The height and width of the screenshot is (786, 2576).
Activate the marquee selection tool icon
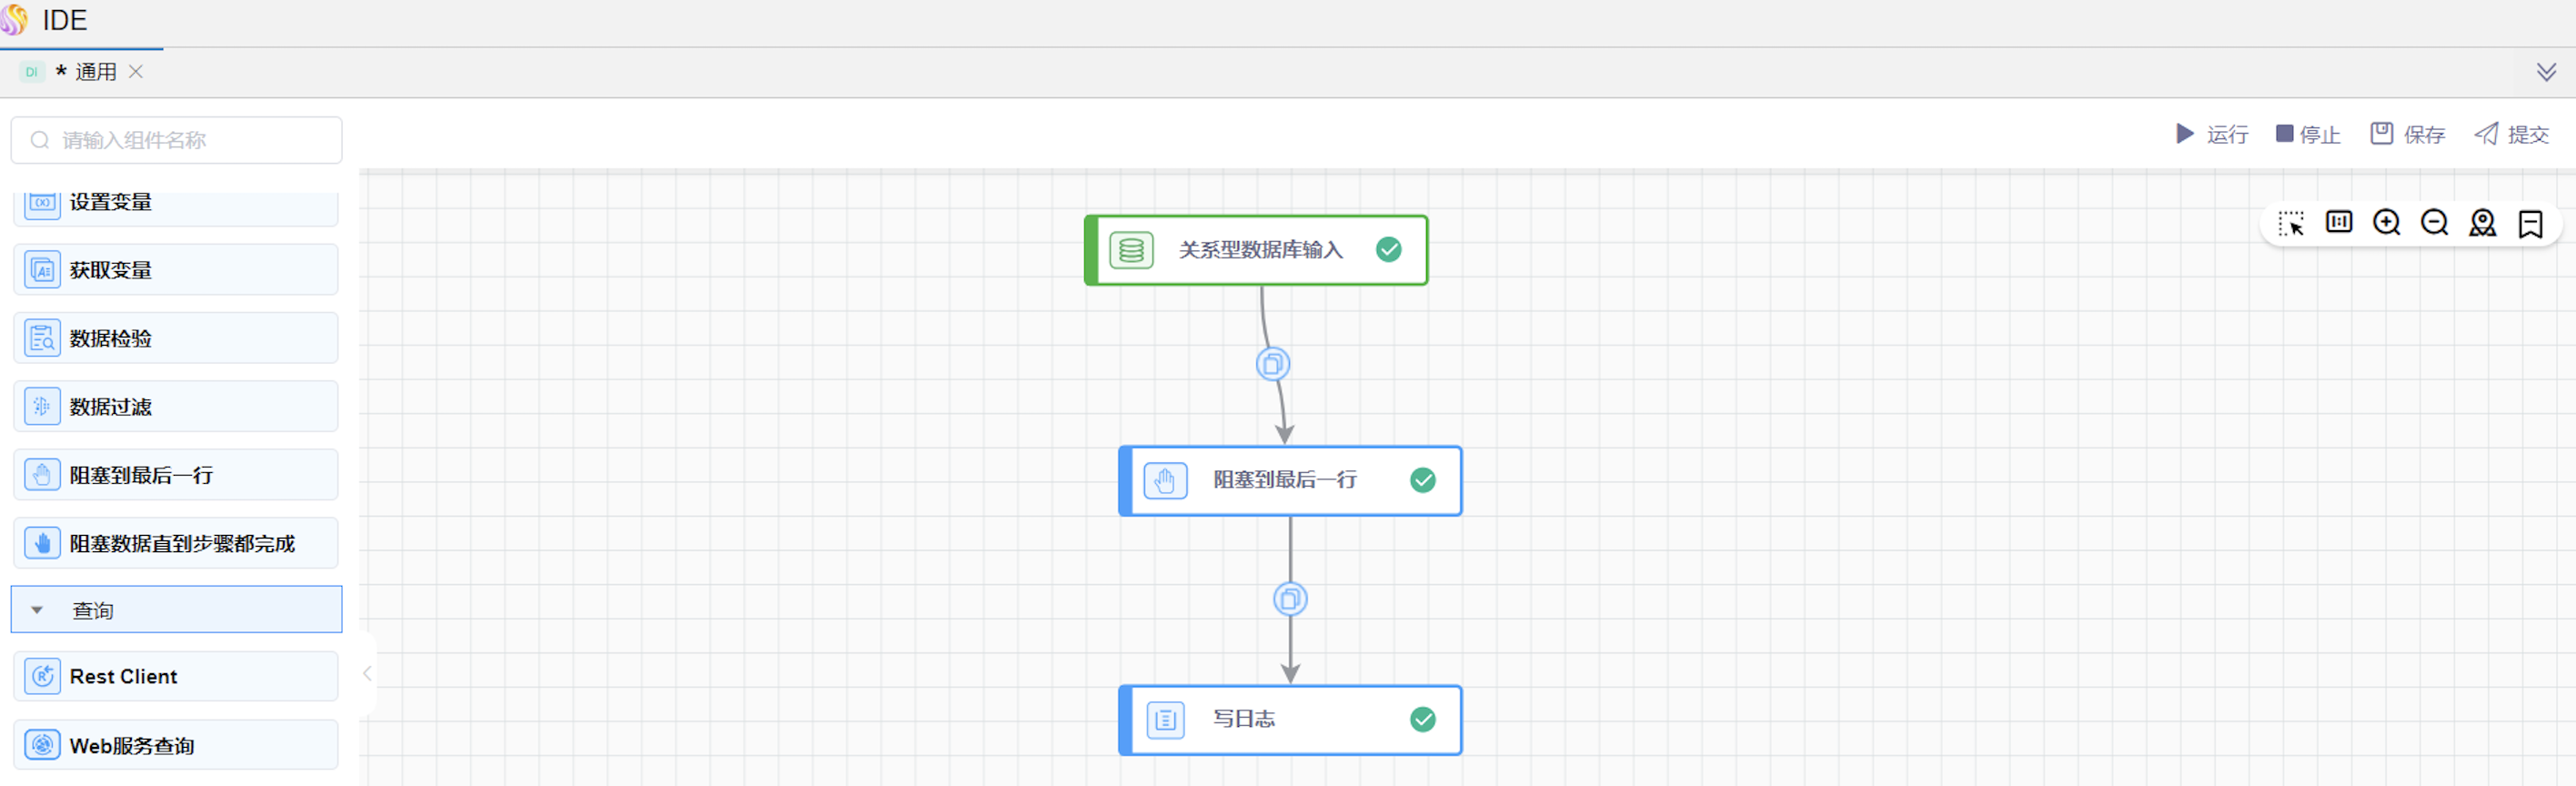pos(2290,222)
